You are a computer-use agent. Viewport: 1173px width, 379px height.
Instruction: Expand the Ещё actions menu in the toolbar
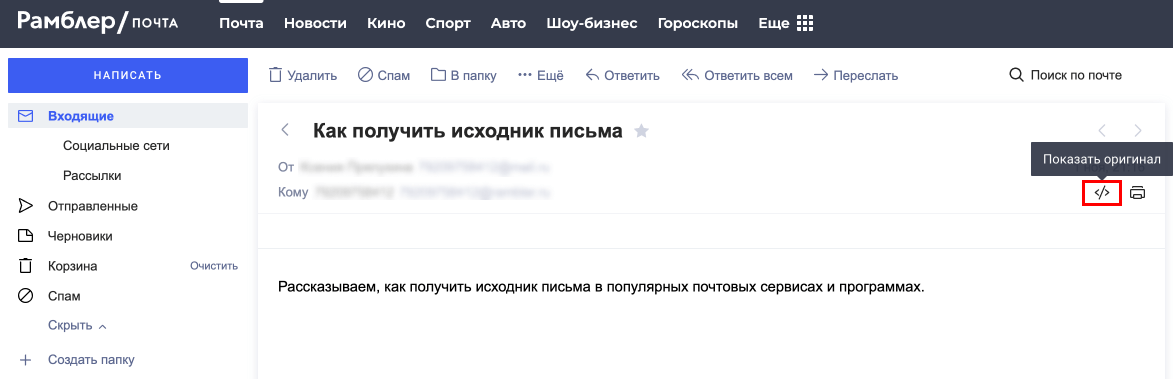540,76
